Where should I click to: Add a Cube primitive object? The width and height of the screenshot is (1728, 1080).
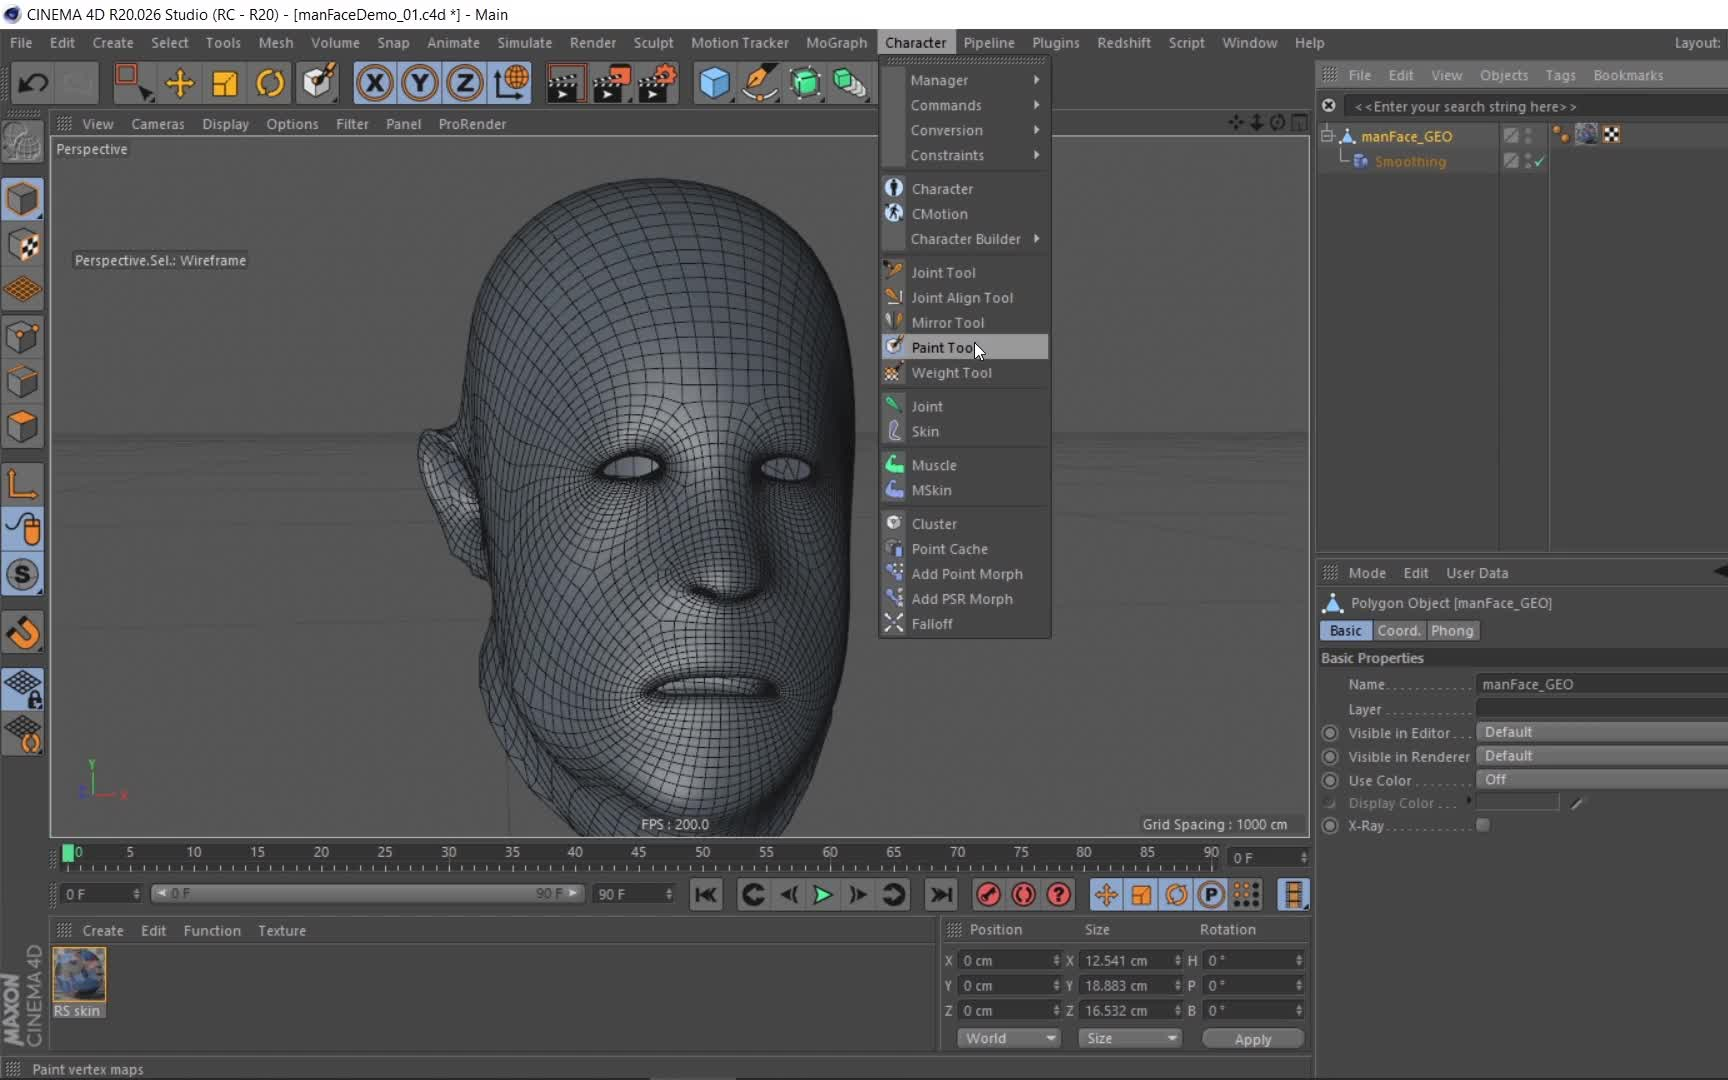(714, 83)
